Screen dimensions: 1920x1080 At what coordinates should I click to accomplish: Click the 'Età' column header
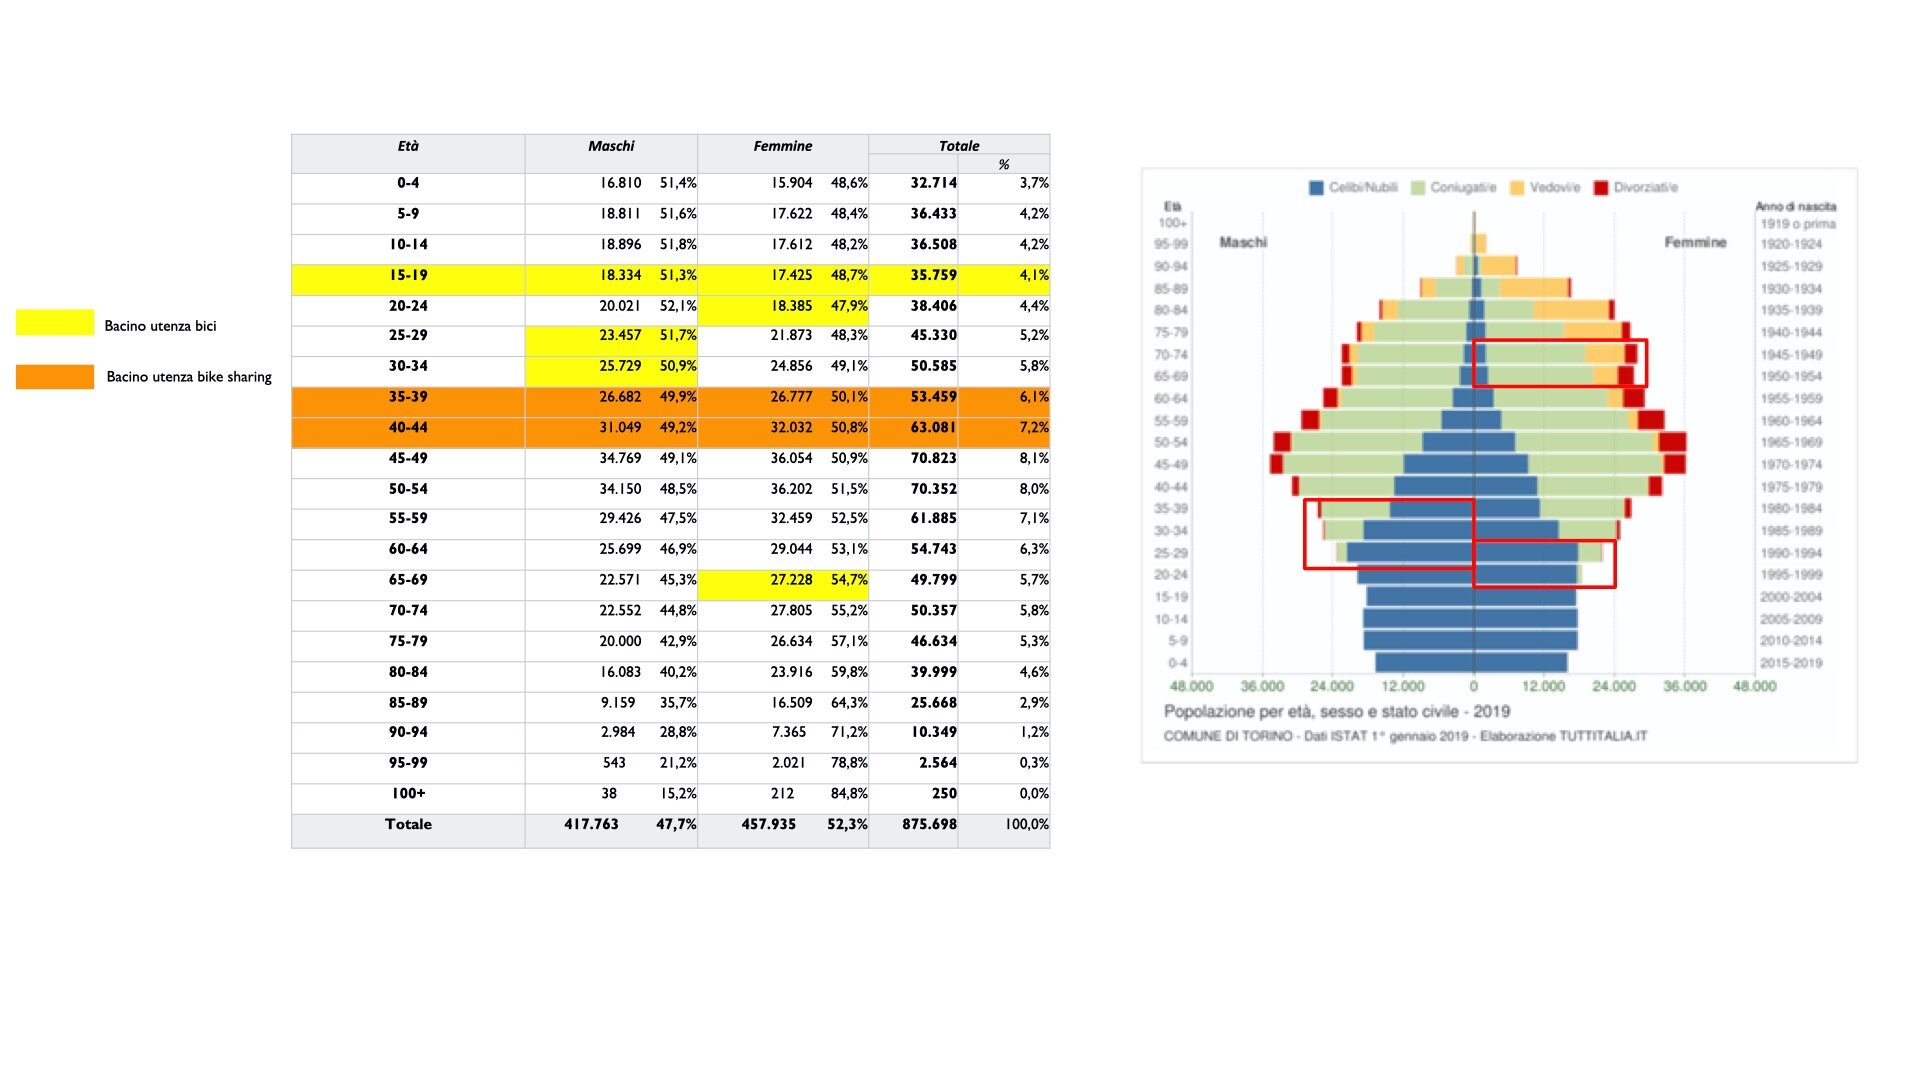pos(408,146)
